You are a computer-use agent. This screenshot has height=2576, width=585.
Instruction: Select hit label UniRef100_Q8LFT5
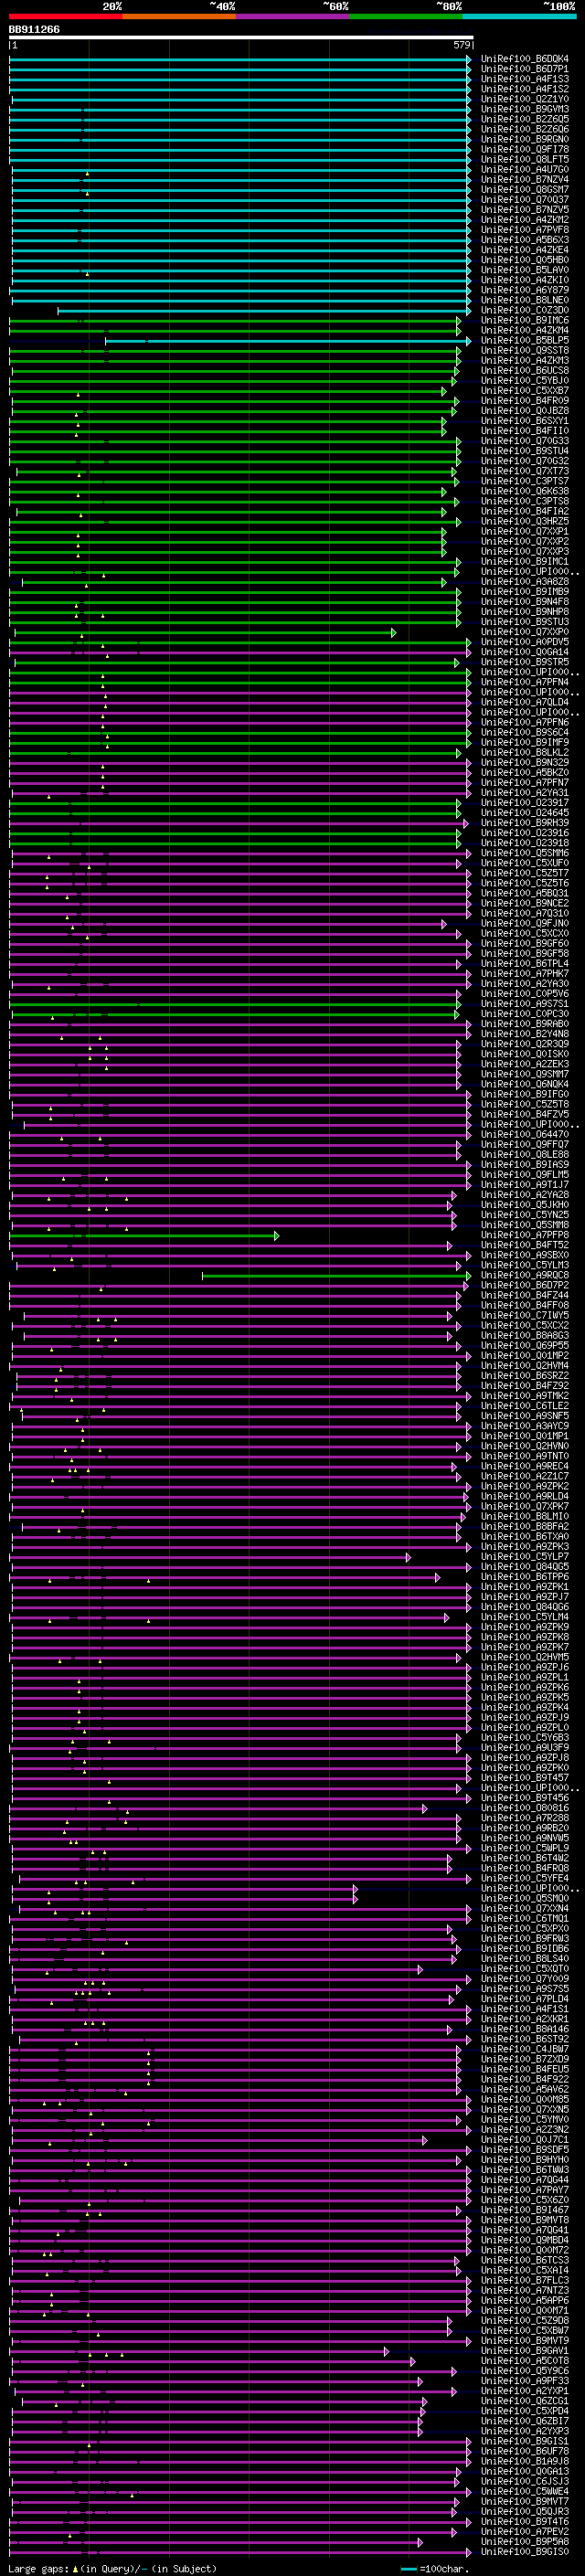[525, 159]
